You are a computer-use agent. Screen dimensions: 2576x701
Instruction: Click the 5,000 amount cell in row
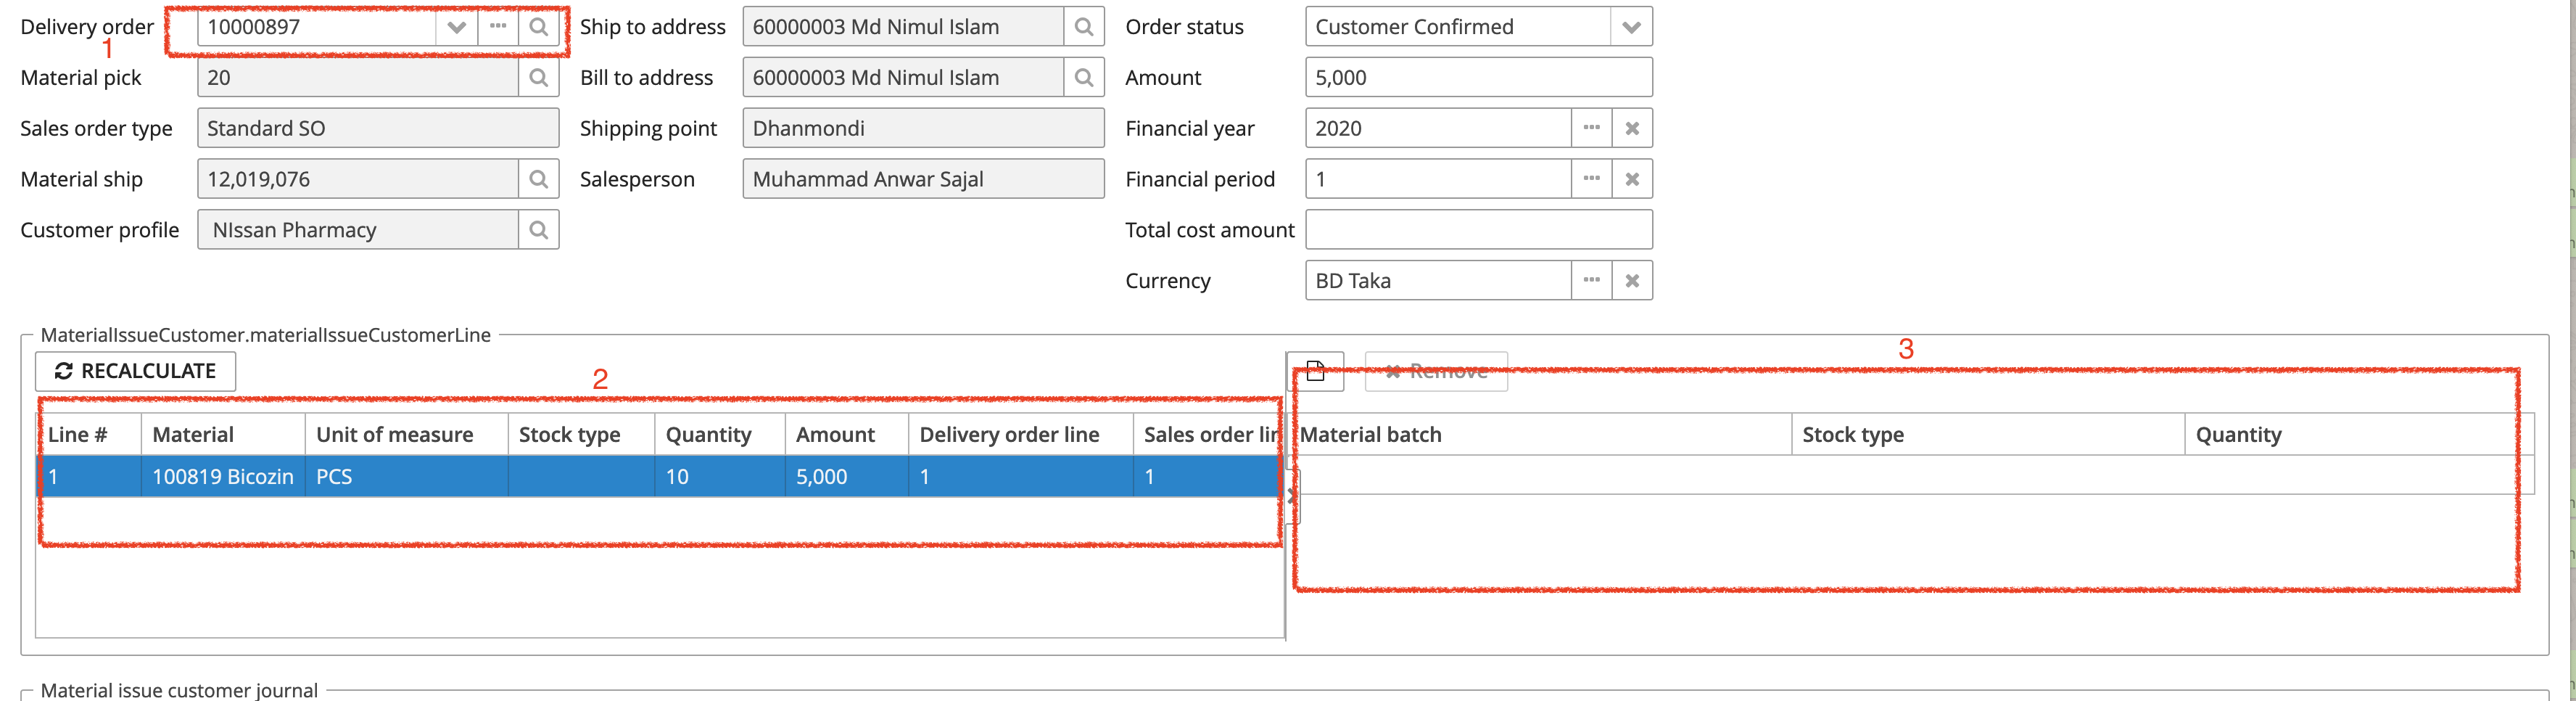pyautogui.click(x=847, y=477)
